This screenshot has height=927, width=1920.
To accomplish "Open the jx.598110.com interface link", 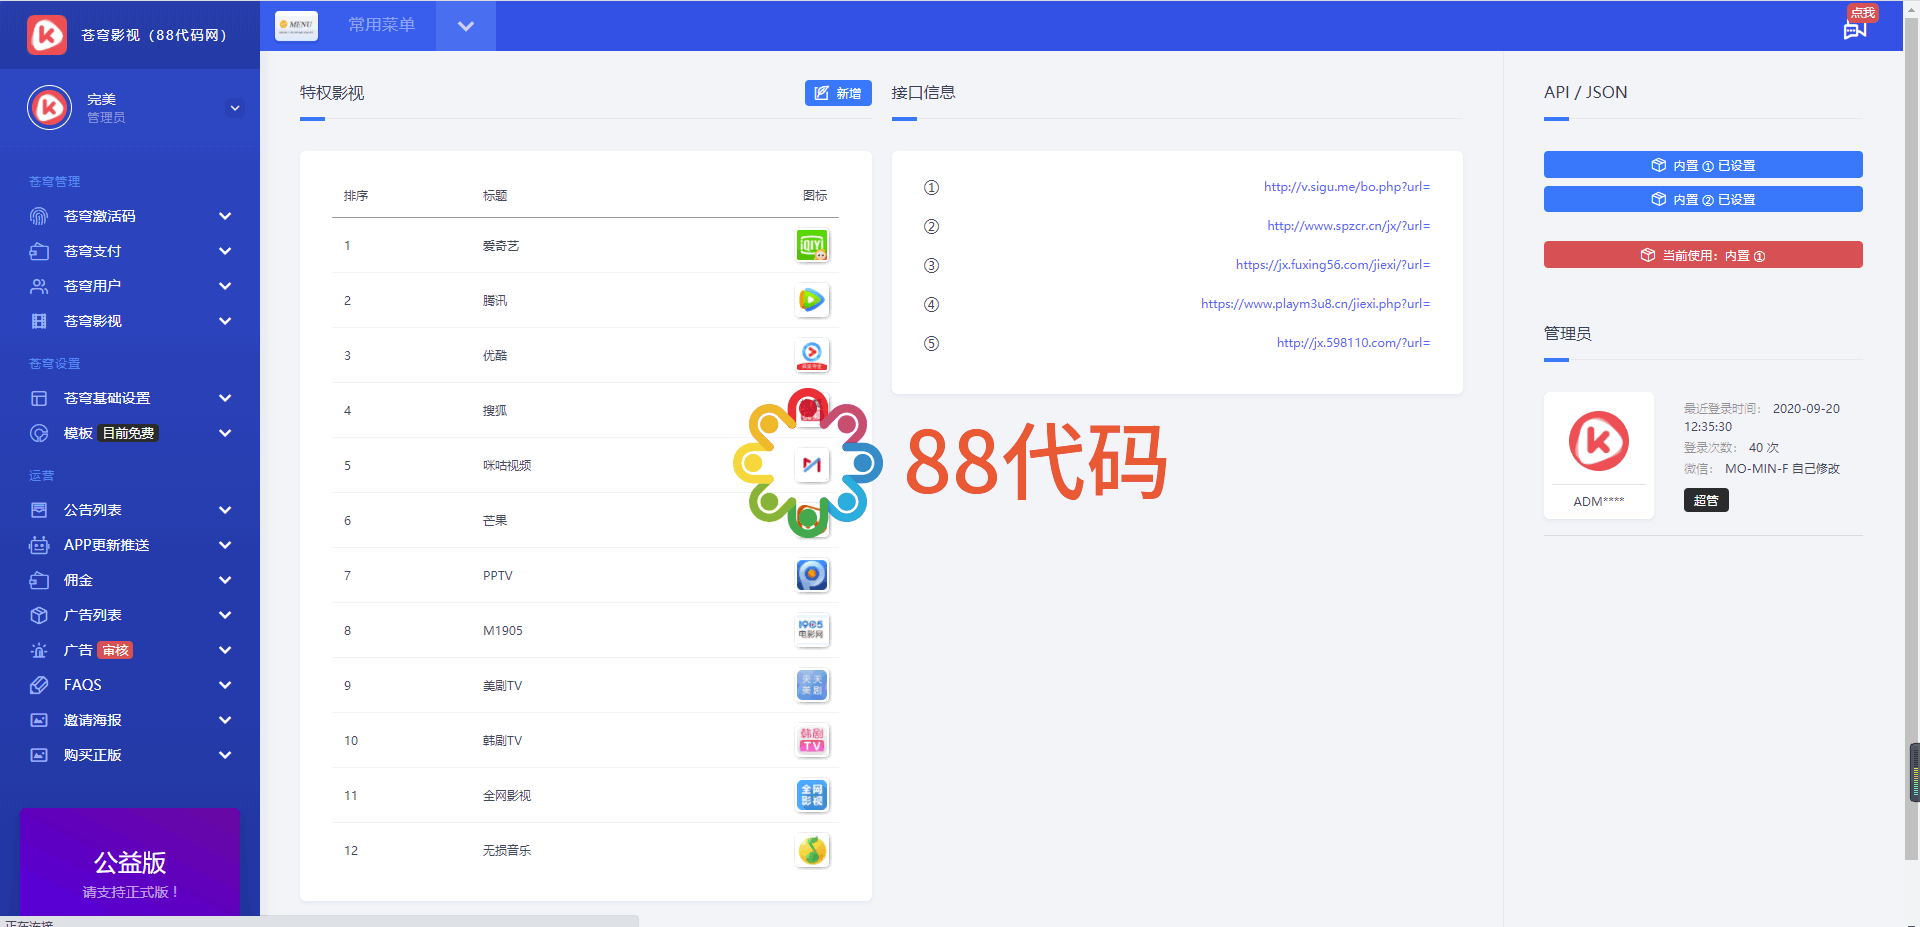I will pyautogui.click(x=1353, y=343).
